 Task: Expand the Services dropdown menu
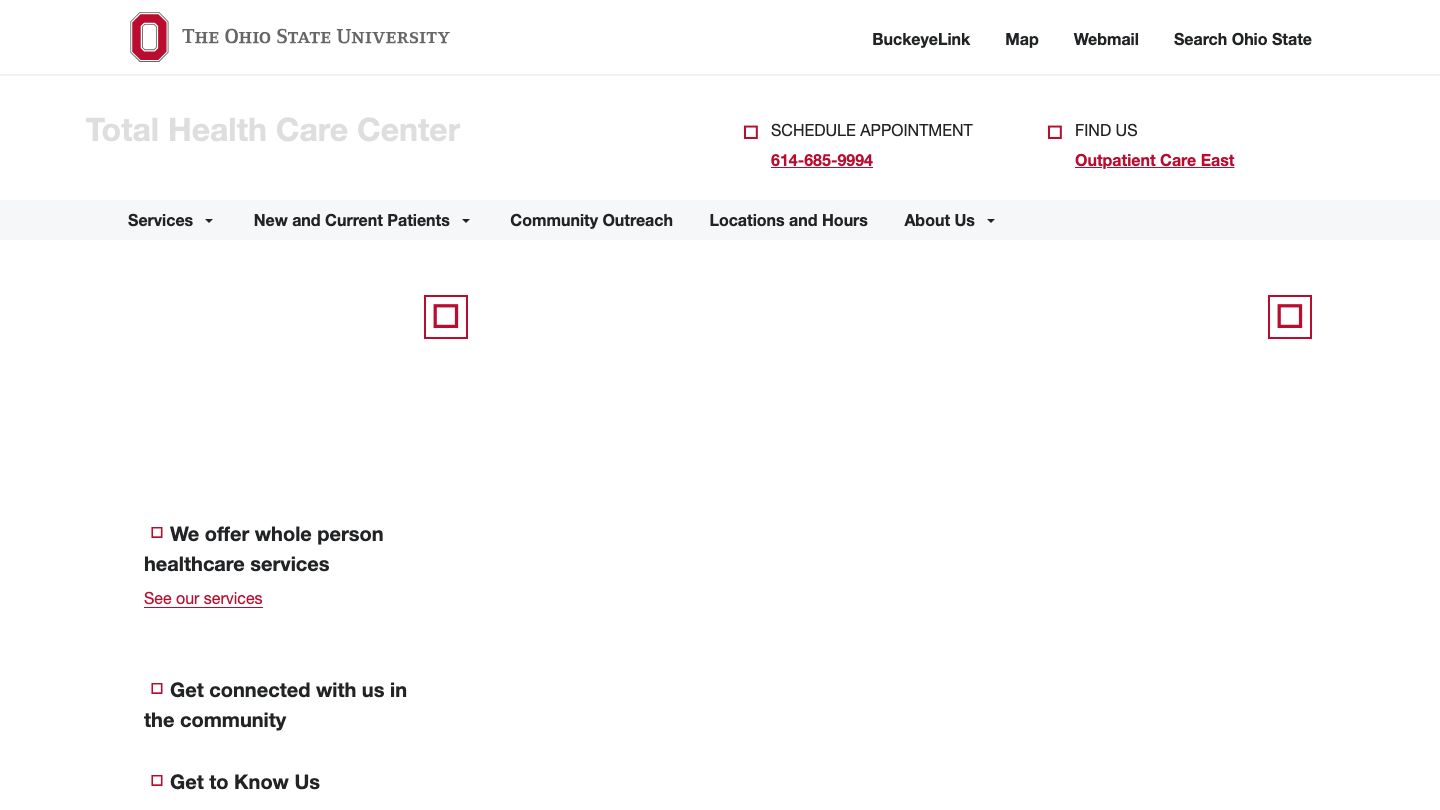[x=170, y=220]
